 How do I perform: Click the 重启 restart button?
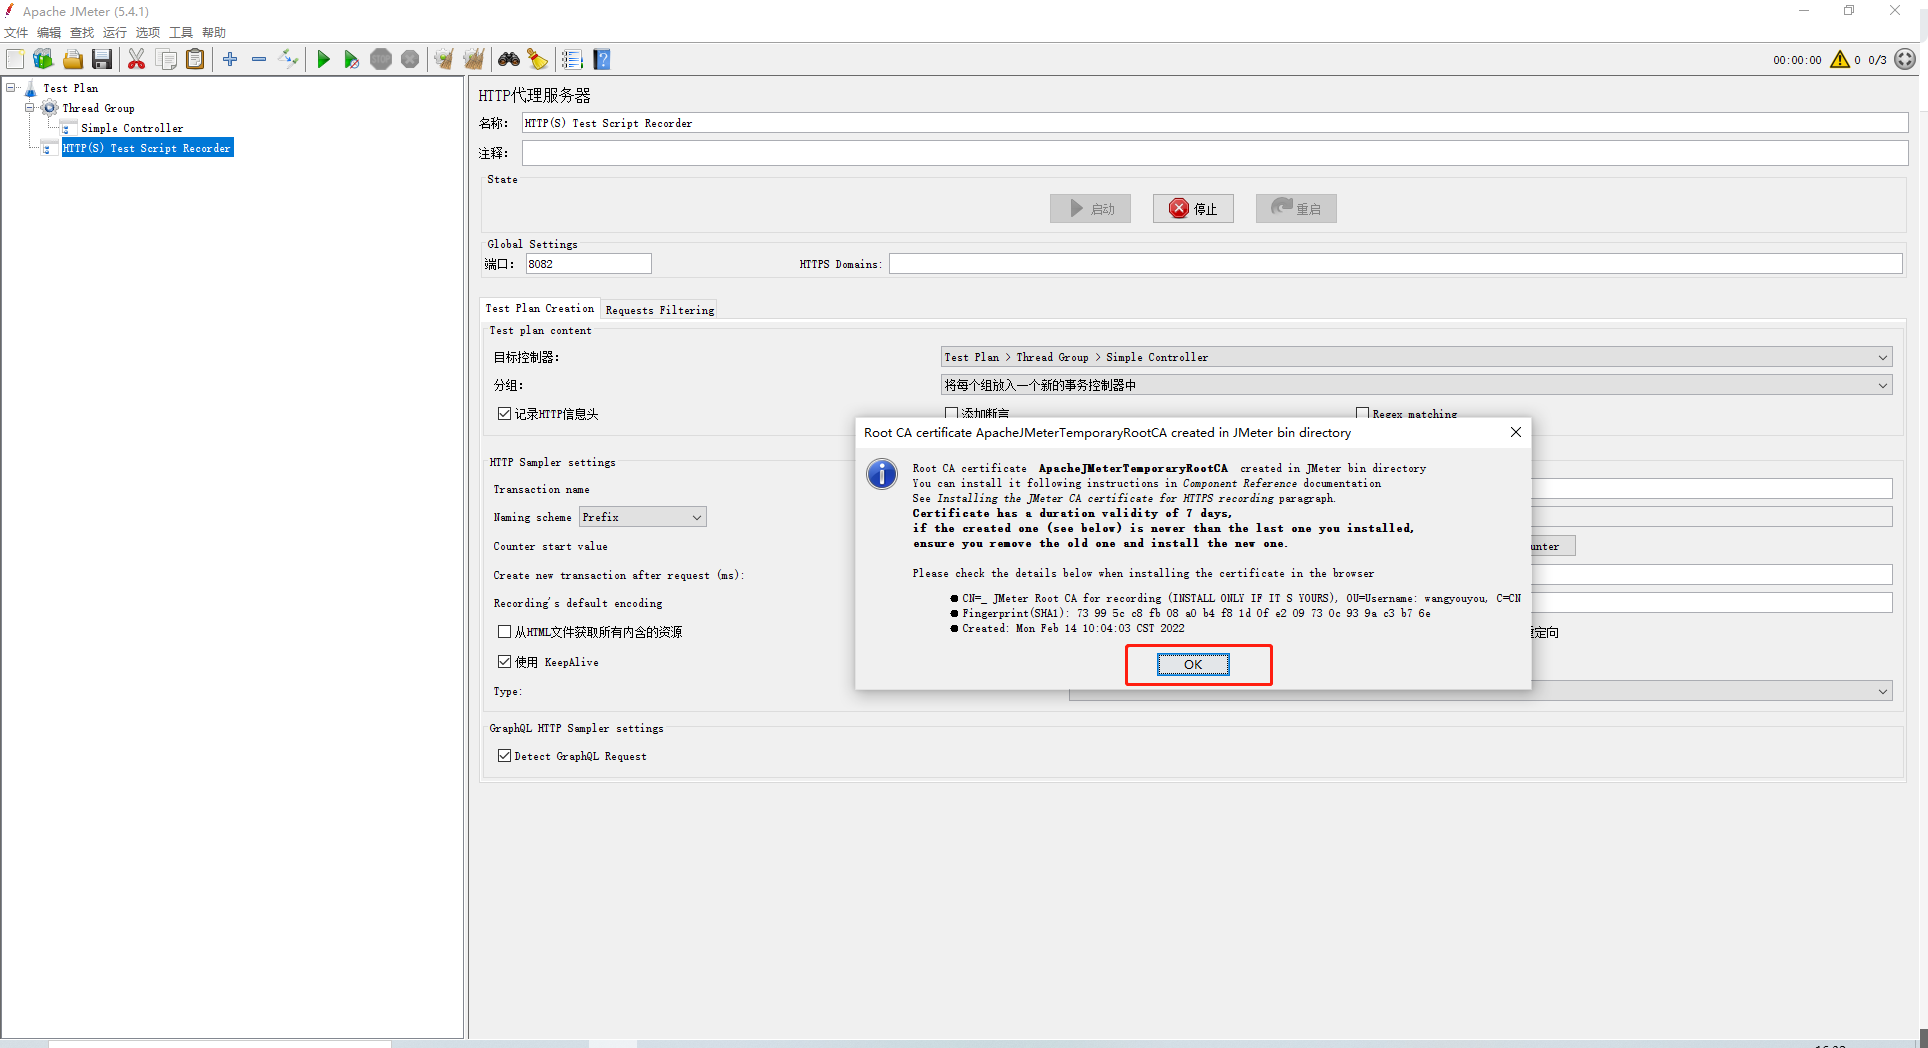coord(1296,208)
